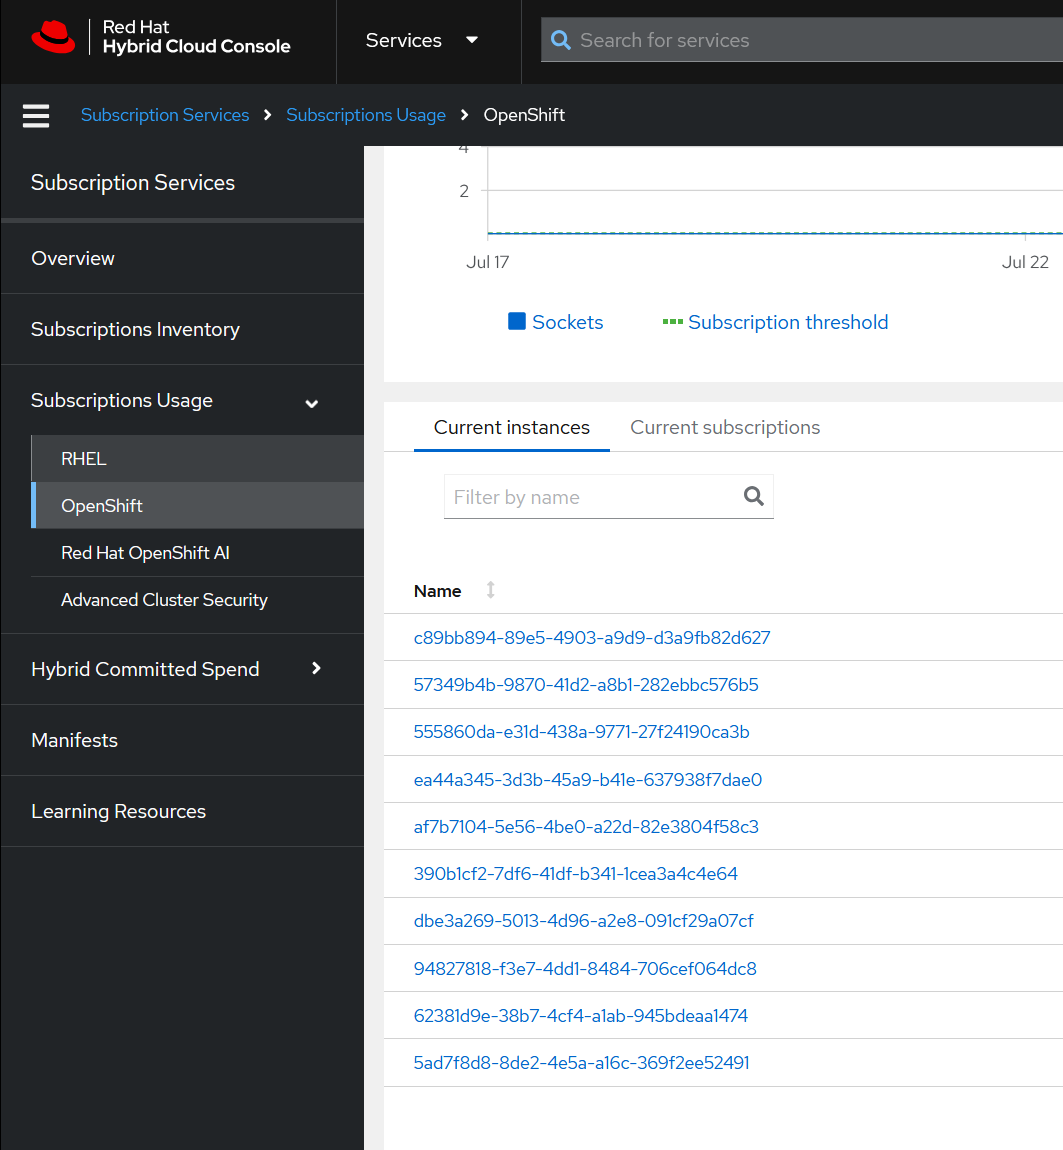Screen dimensions: 1063x1150
Task: Open Manifests in the sidebar
Action: click(x=74, y=740)
